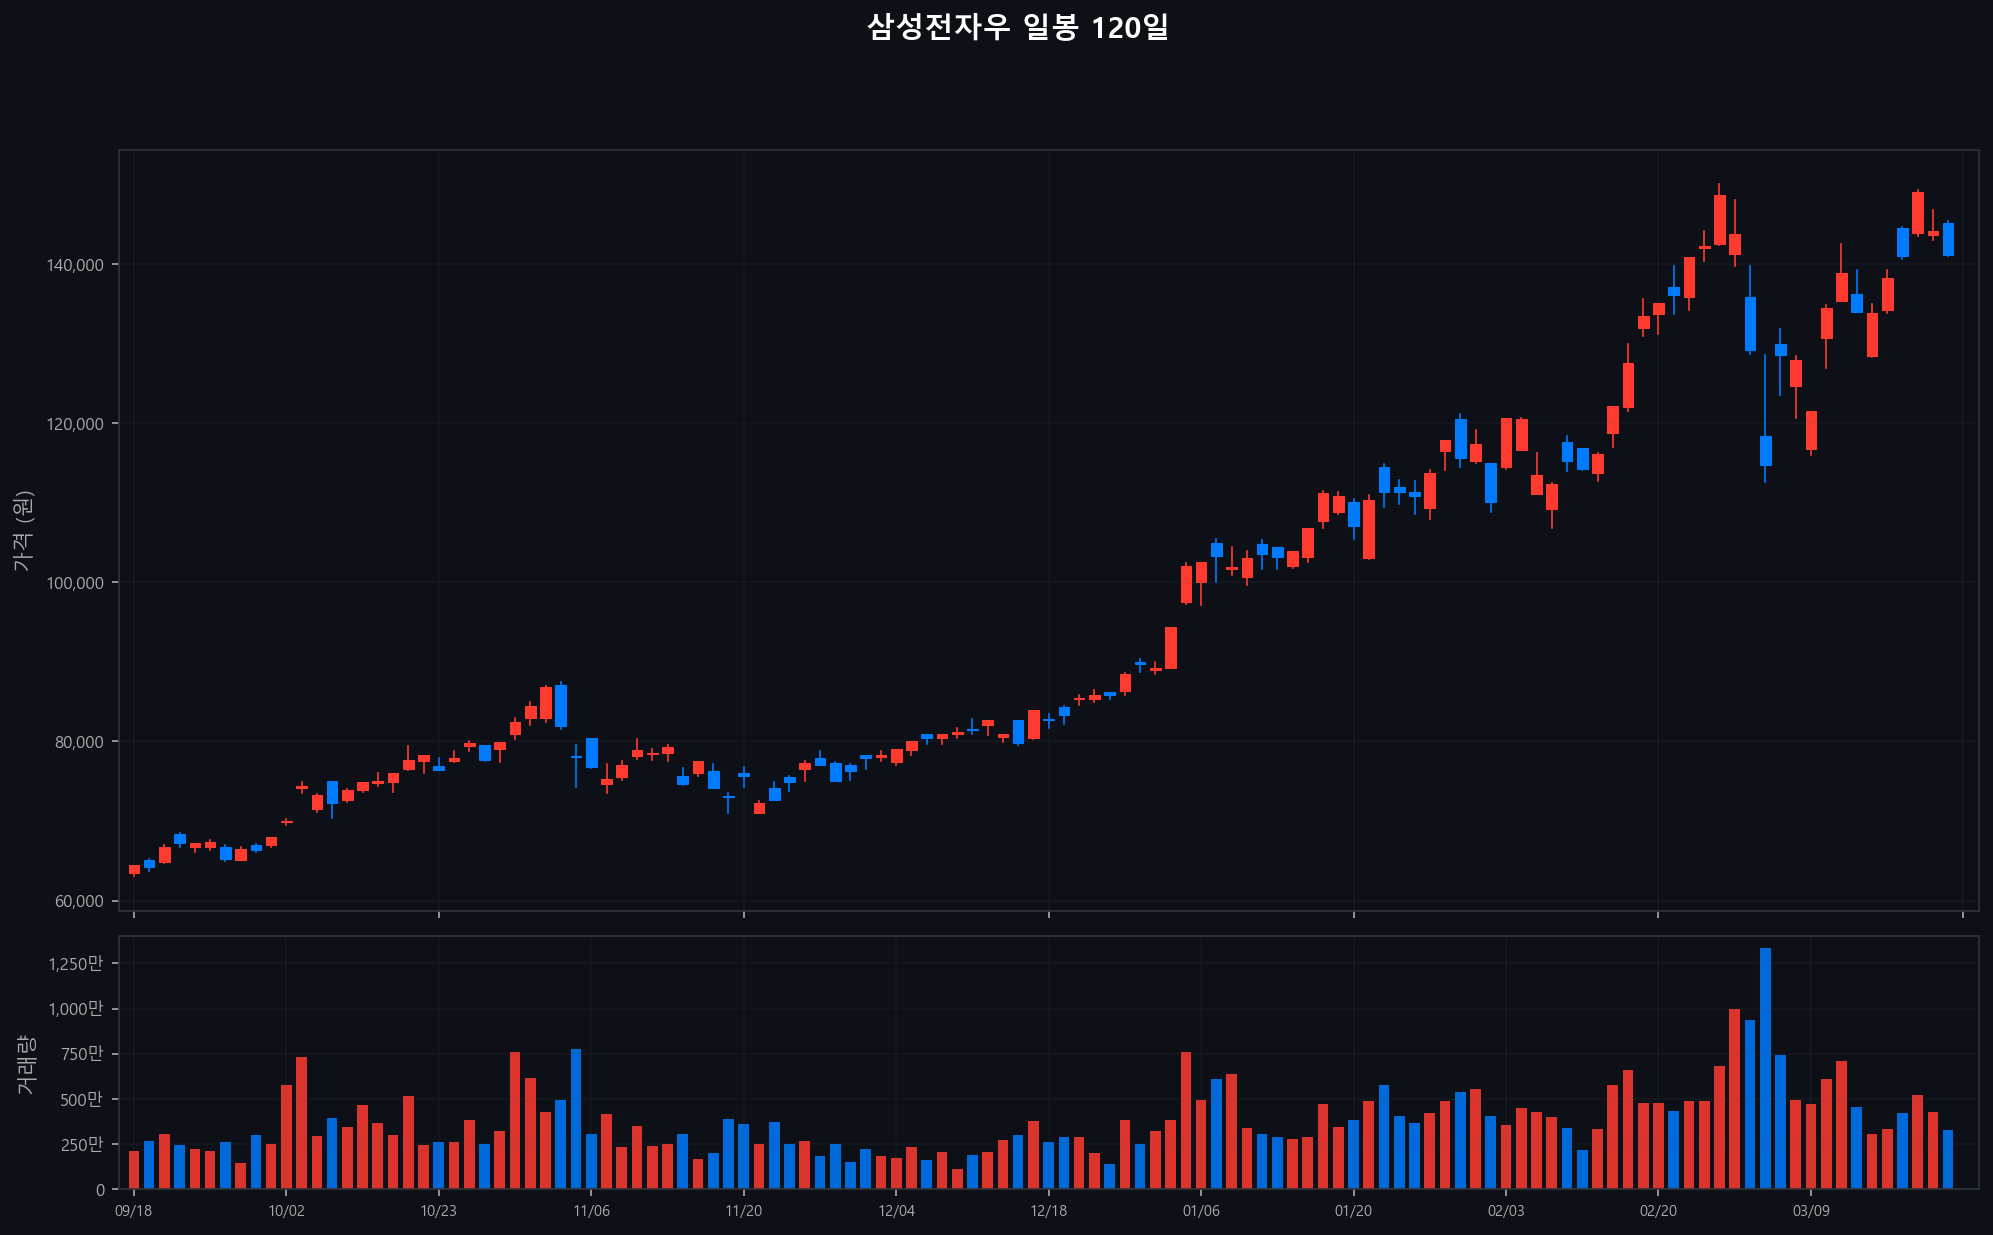Image resolution: width=1993 pixels, height=1235 pixels.
Task: Click the 11/20 date label
Action: (x=743, y=1211)
